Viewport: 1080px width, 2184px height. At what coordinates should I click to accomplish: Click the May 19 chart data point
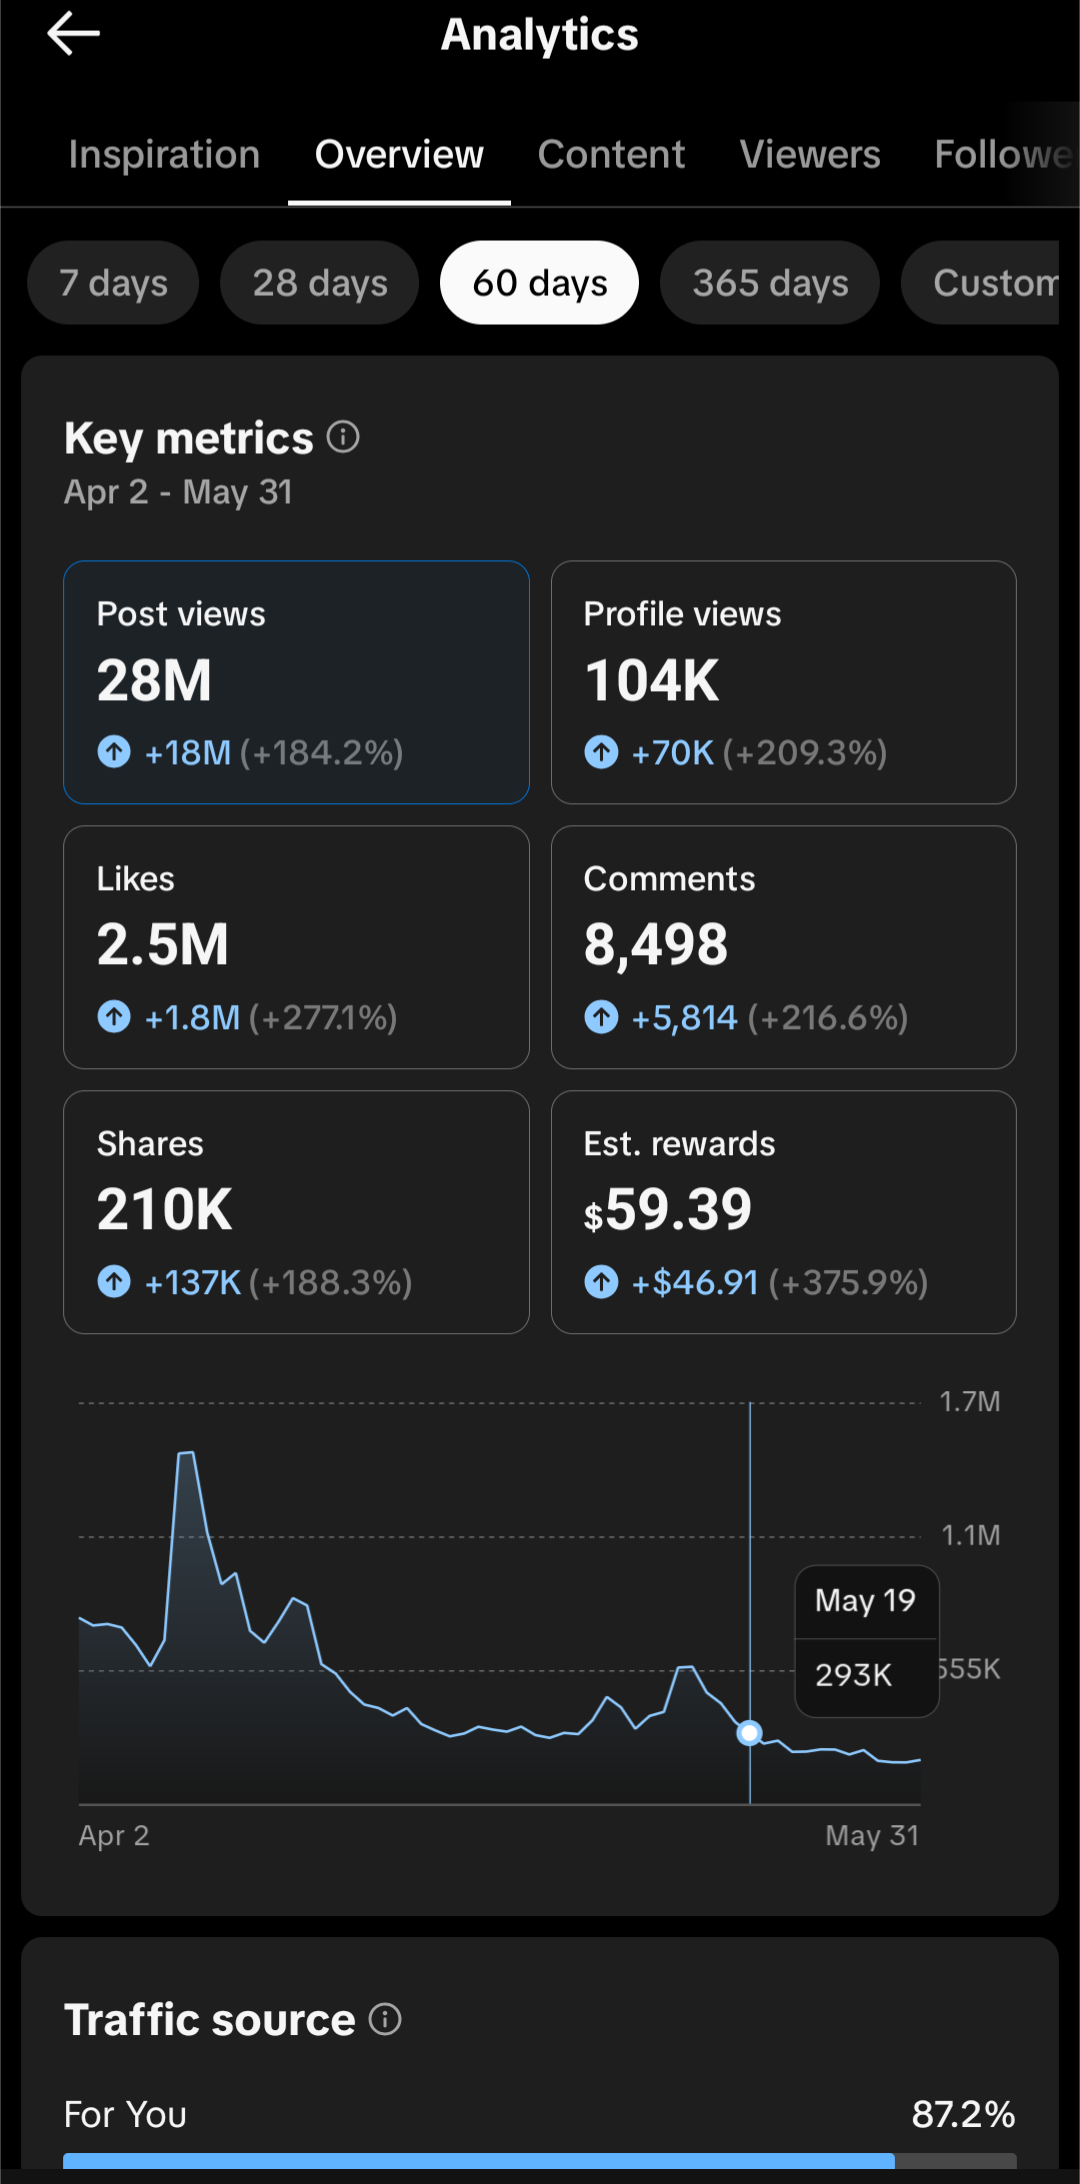tap(749, 1733)
